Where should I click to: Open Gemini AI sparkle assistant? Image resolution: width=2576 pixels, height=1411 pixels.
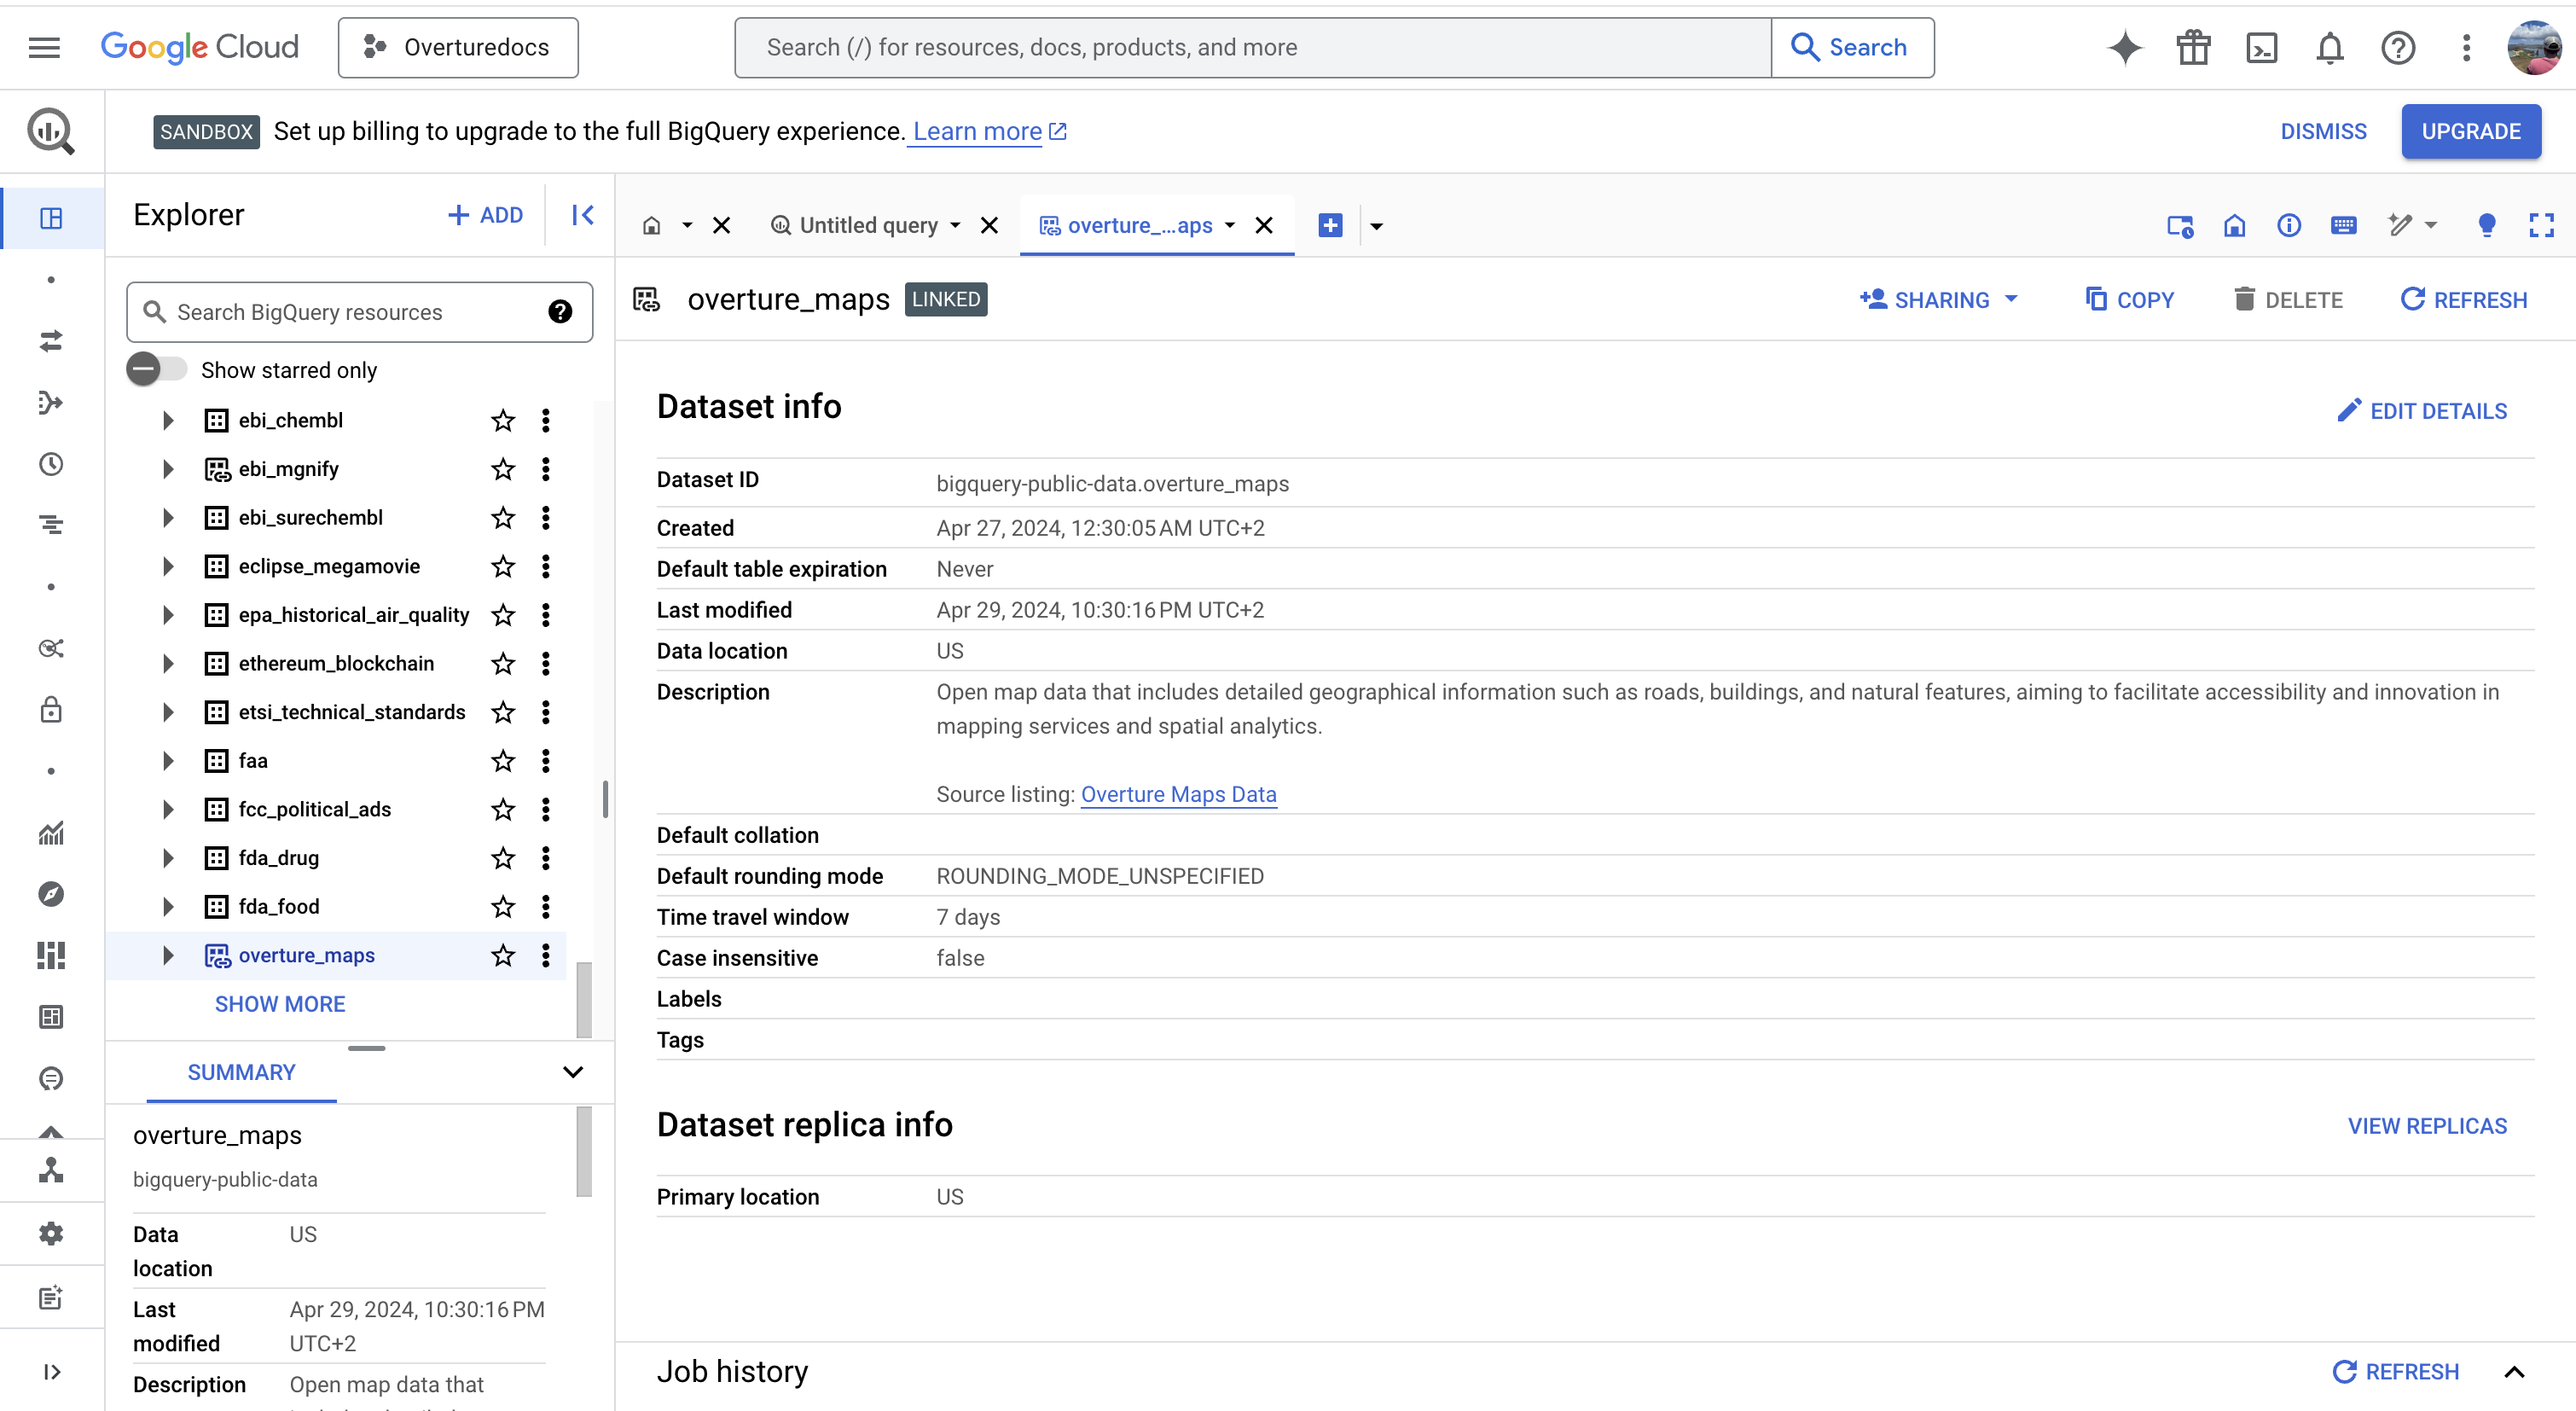point(2125,47)
